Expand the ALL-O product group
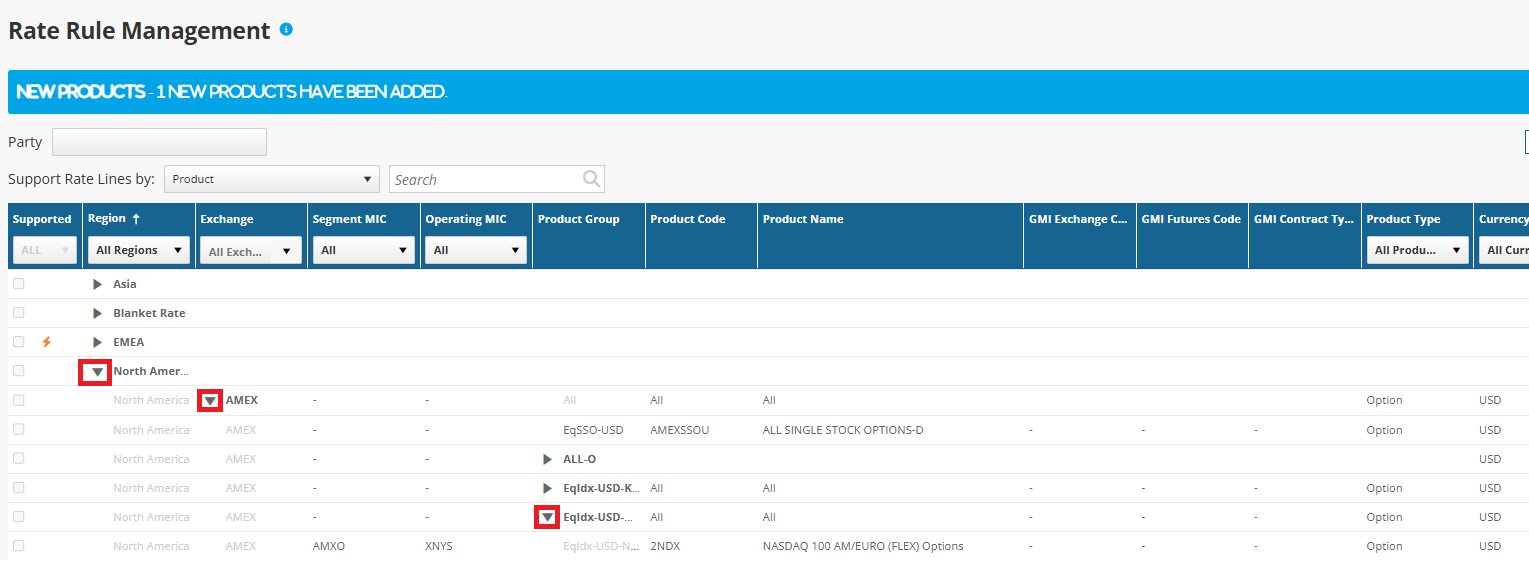The image size is (1529, 576). click(547, 459)
